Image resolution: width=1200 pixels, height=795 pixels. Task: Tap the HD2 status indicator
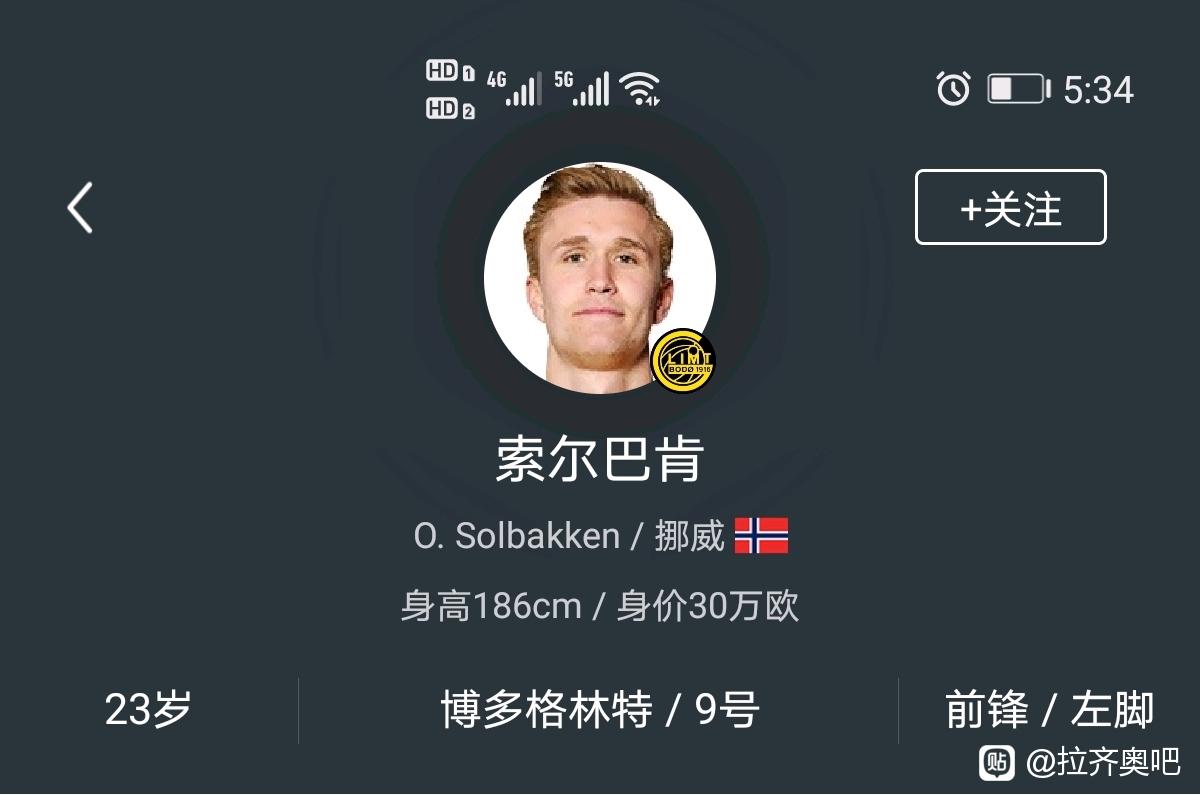[x=450, y=109]
